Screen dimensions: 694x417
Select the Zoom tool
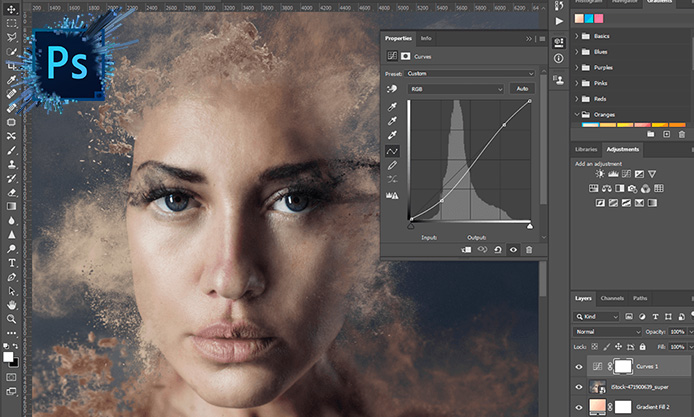(12, 319)
